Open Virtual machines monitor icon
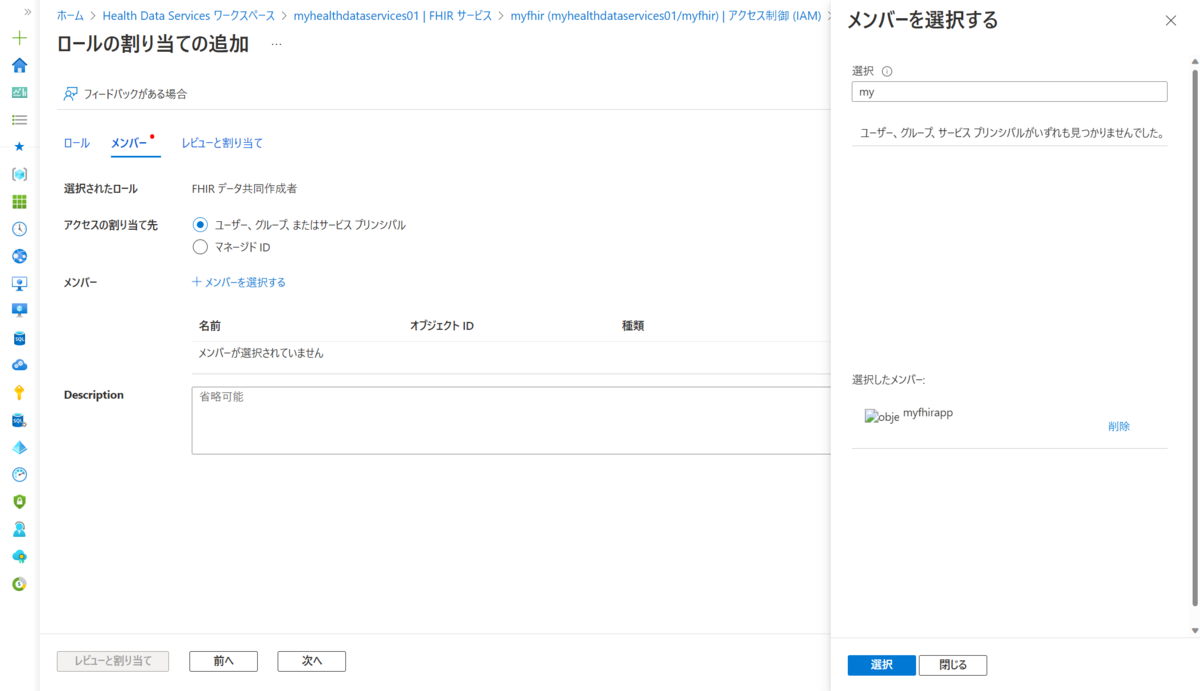Screen dimensions: 1200x691 tap(19, 310)
